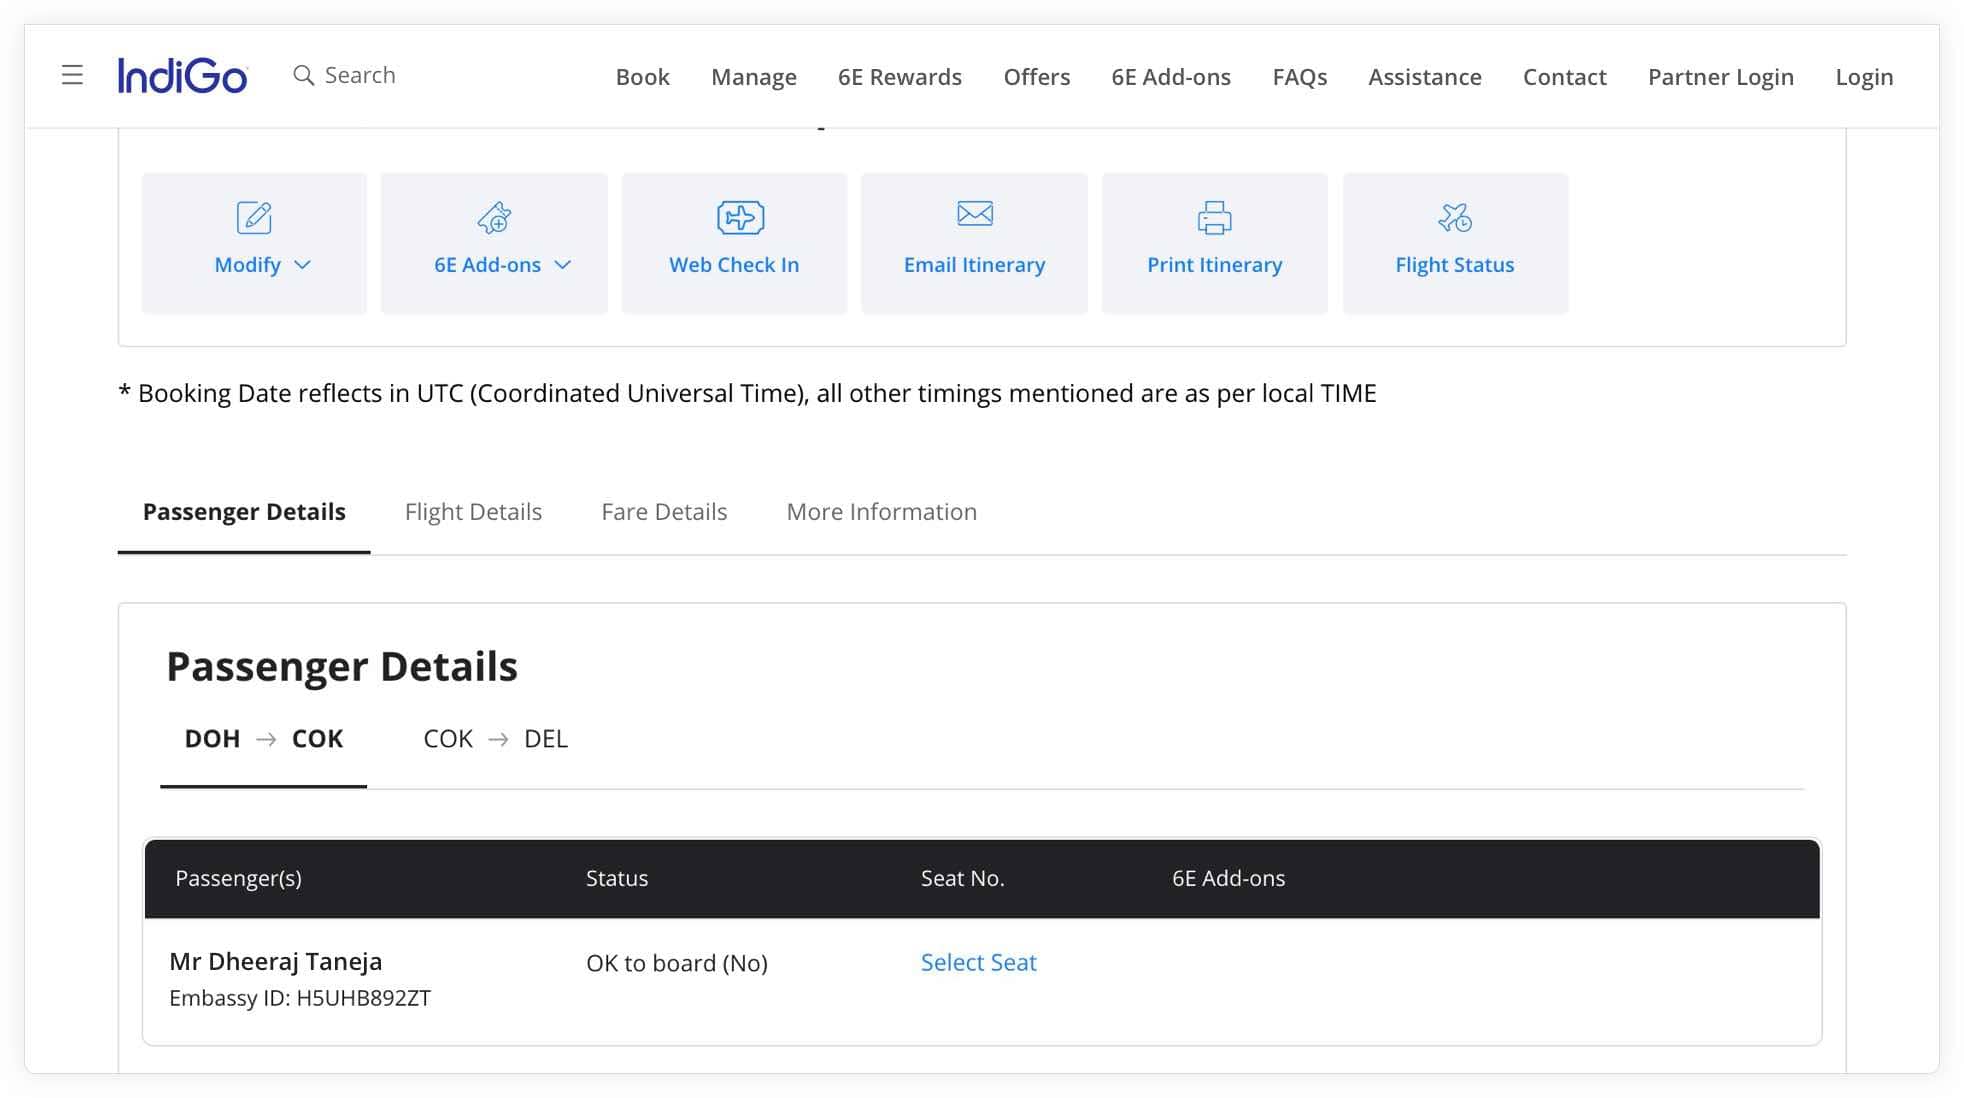The width and height of the screenshot is (1964, 1098).
Task: Switch to the More Information tab
Action: click(881, 512)
